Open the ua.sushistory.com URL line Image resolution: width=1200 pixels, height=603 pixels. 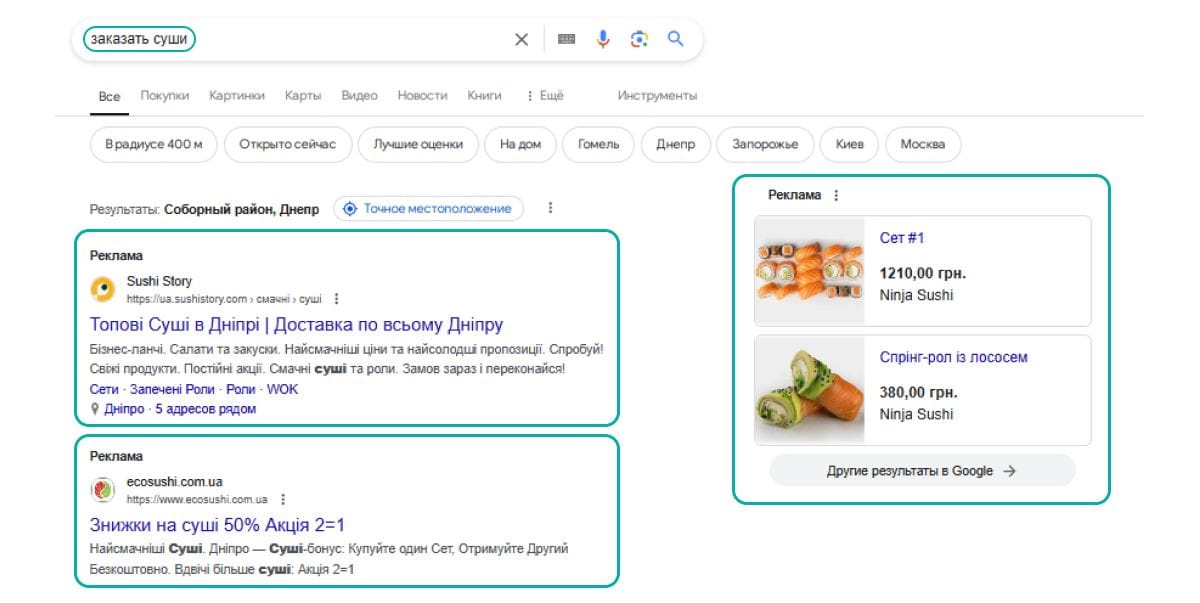[x=224, y=299]
